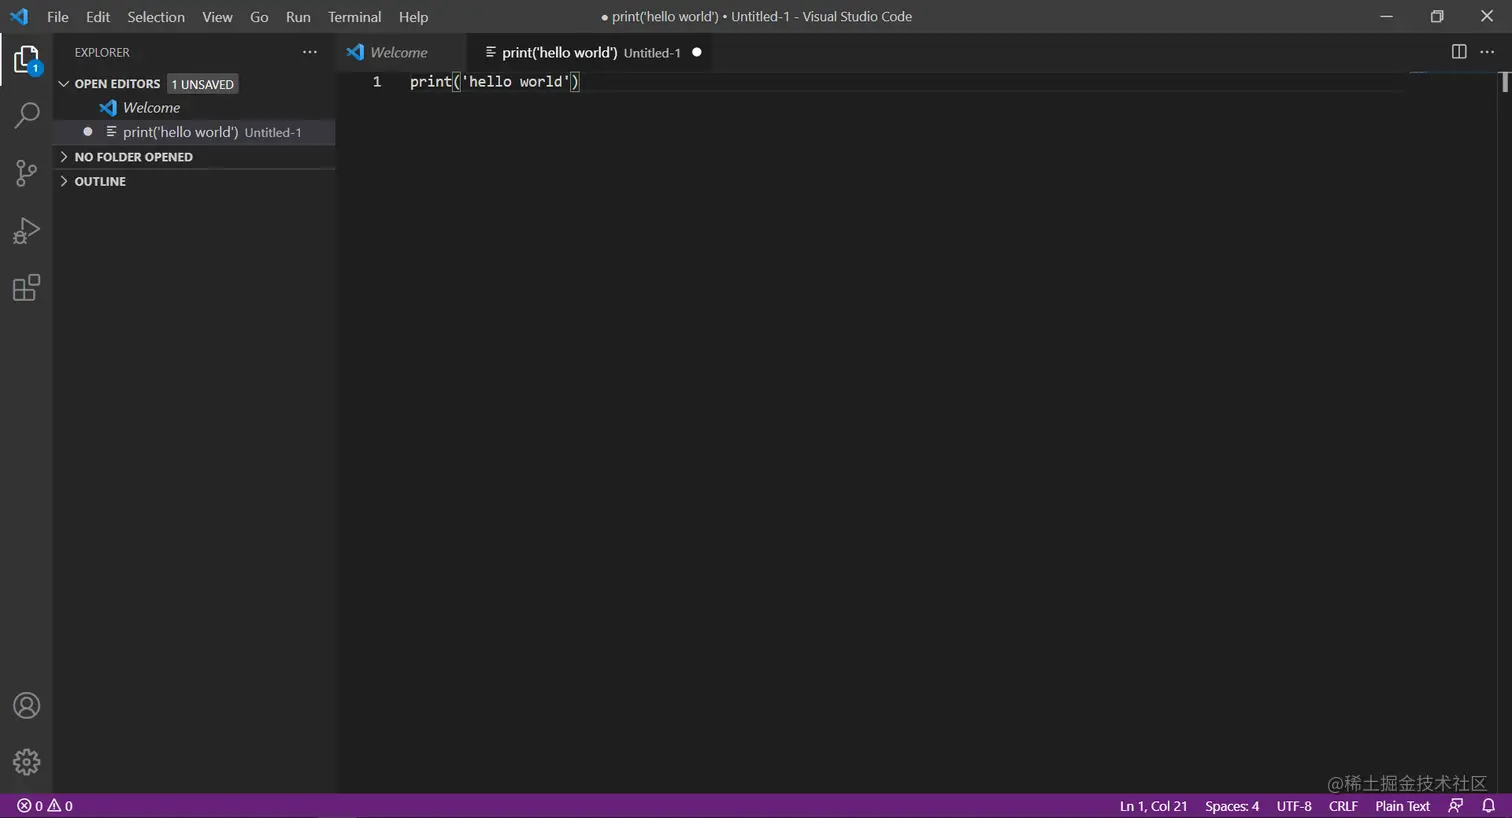Open the feedback smiley icon
The width and height of the screenshot is (1512, 818).
pos(1456,806)
